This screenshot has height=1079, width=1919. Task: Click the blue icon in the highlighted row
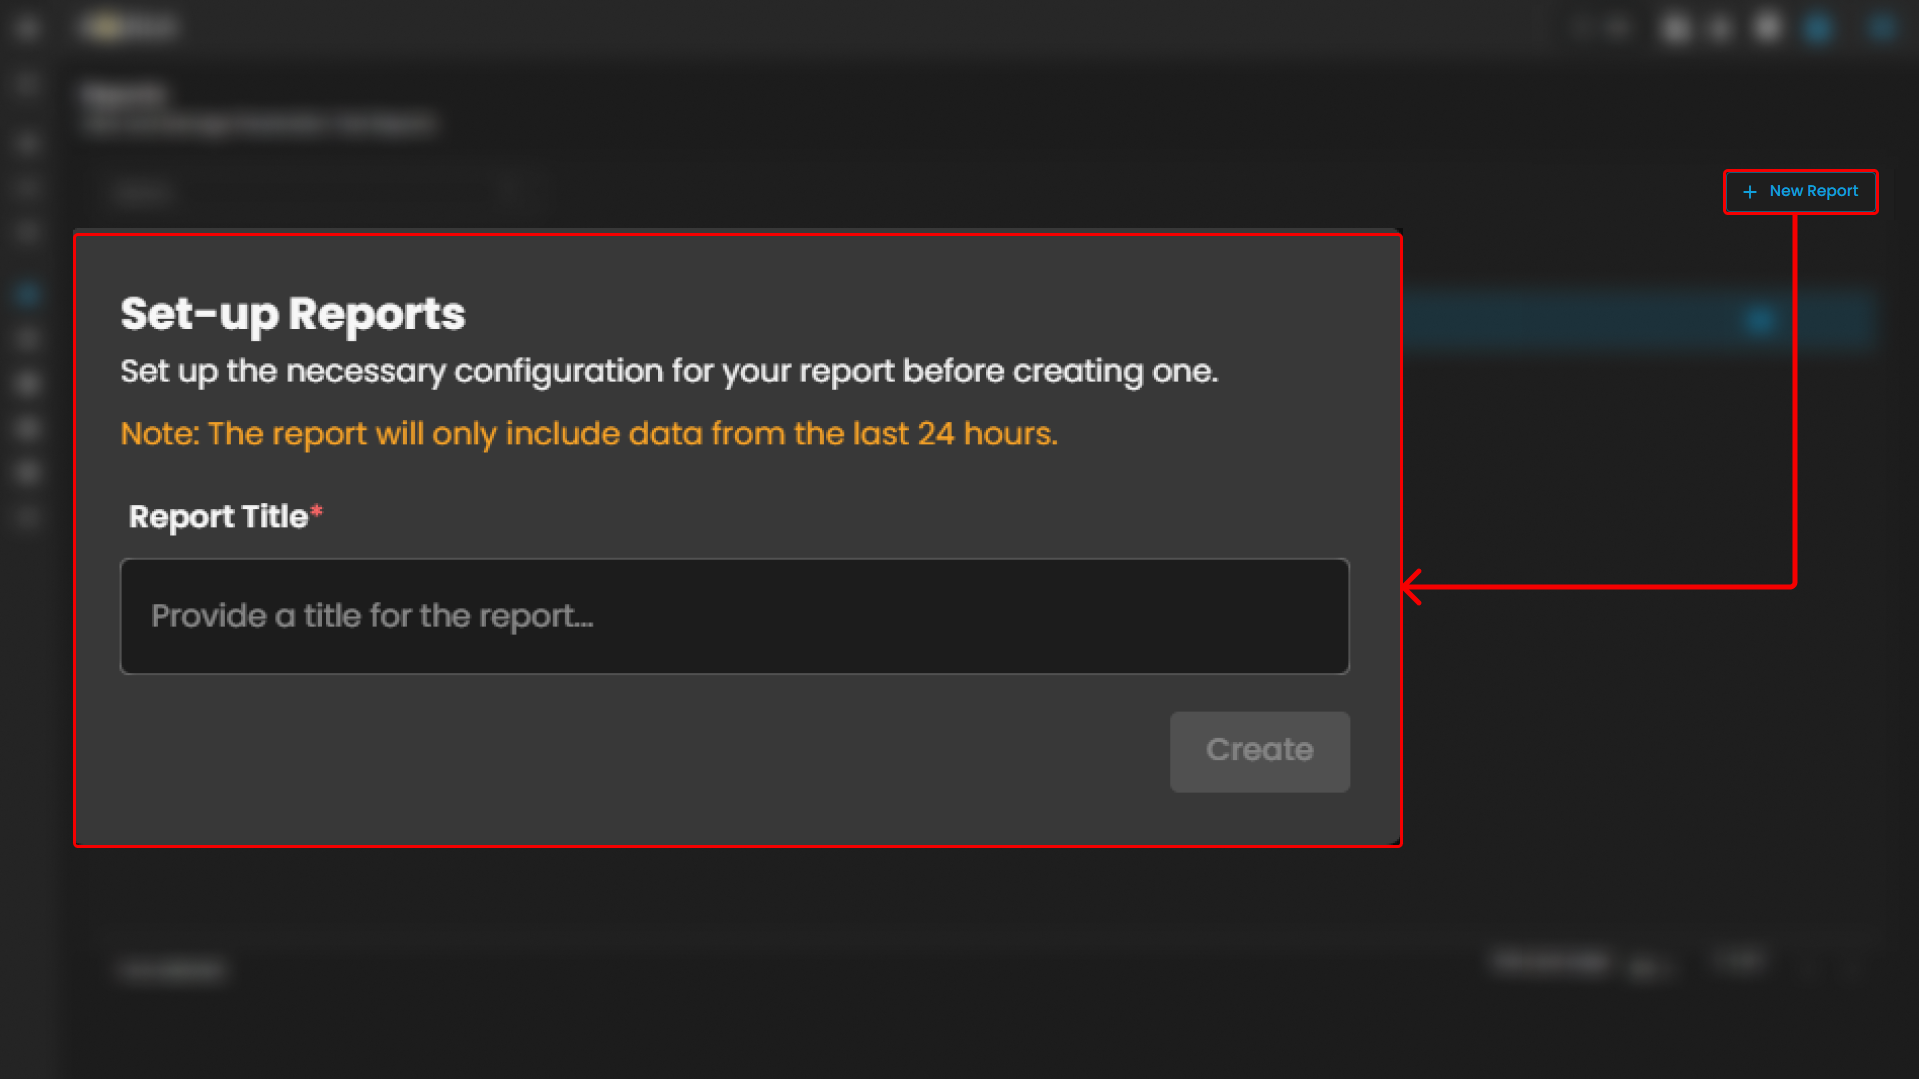(x=1760, y=320)
